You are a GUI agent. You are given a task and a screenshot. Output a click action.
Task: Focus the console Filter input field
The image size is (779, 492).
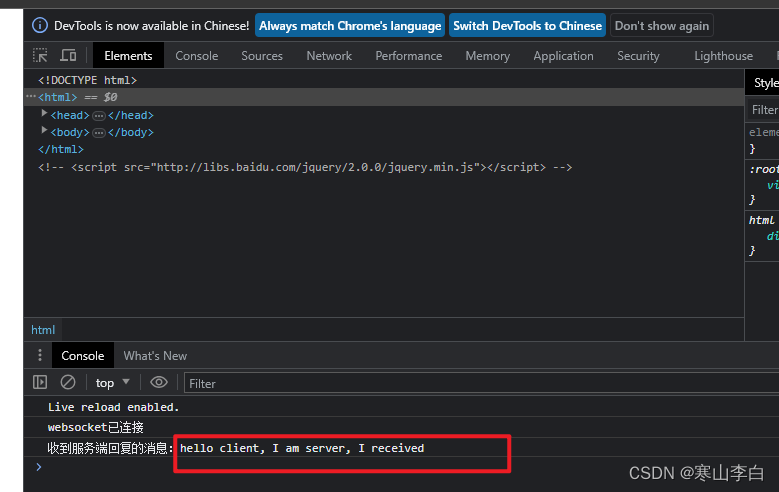pos(481,383)
